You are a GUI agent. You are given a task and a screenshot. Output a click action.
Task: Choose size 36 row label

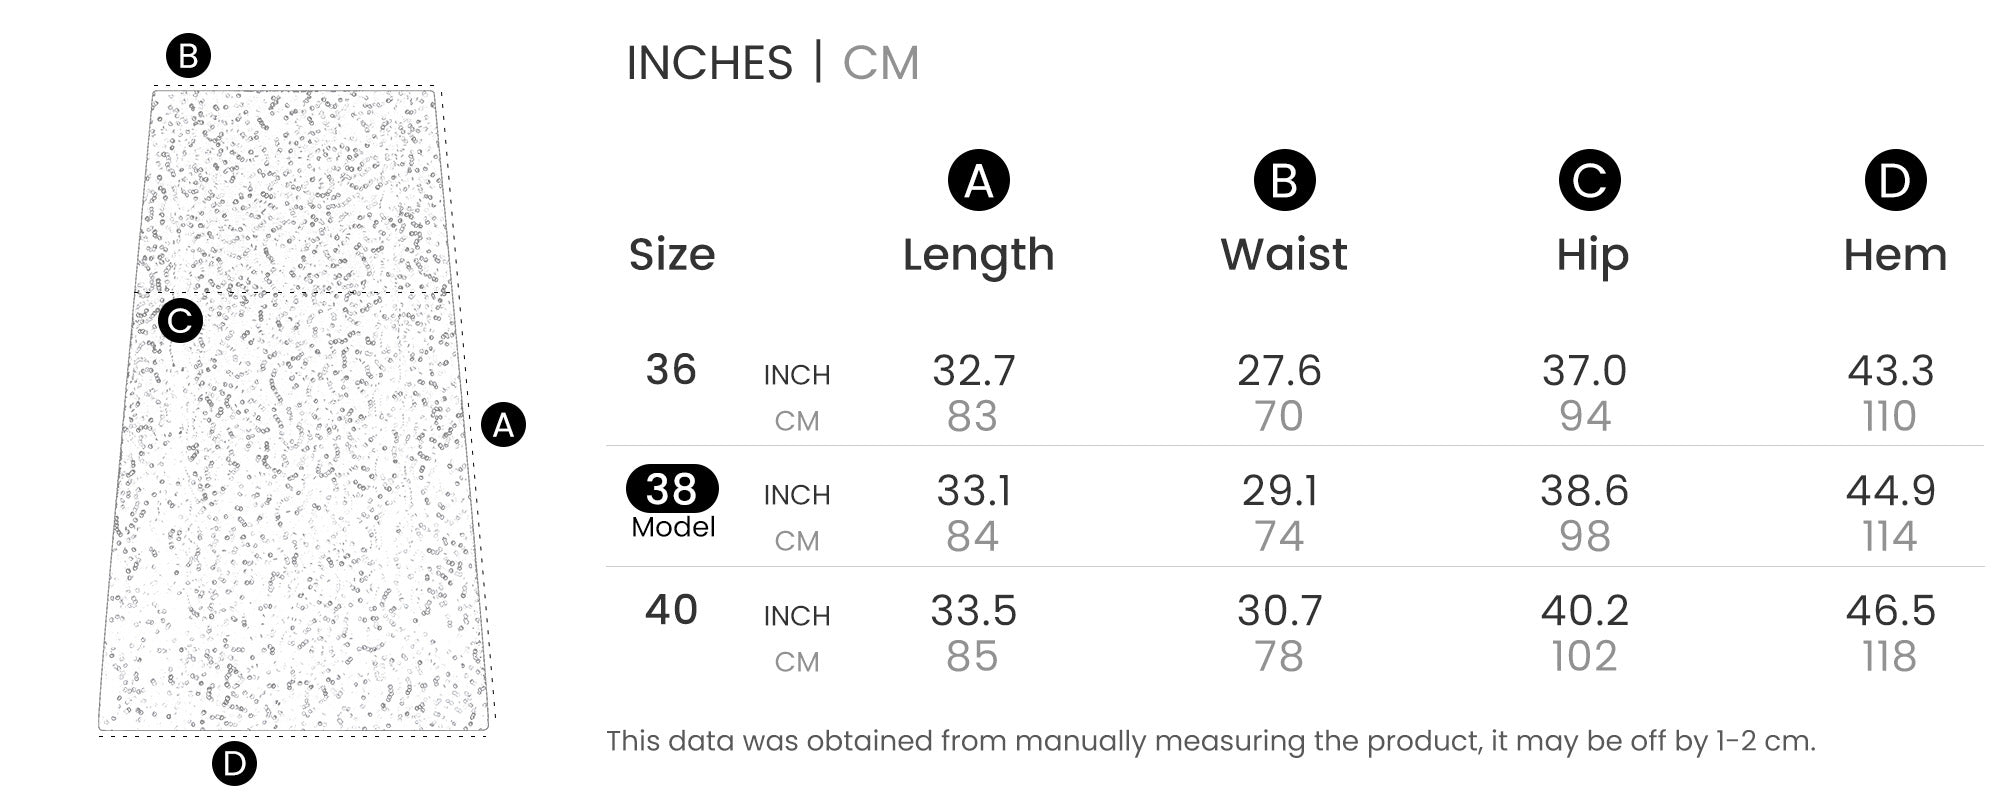(671, 370)
